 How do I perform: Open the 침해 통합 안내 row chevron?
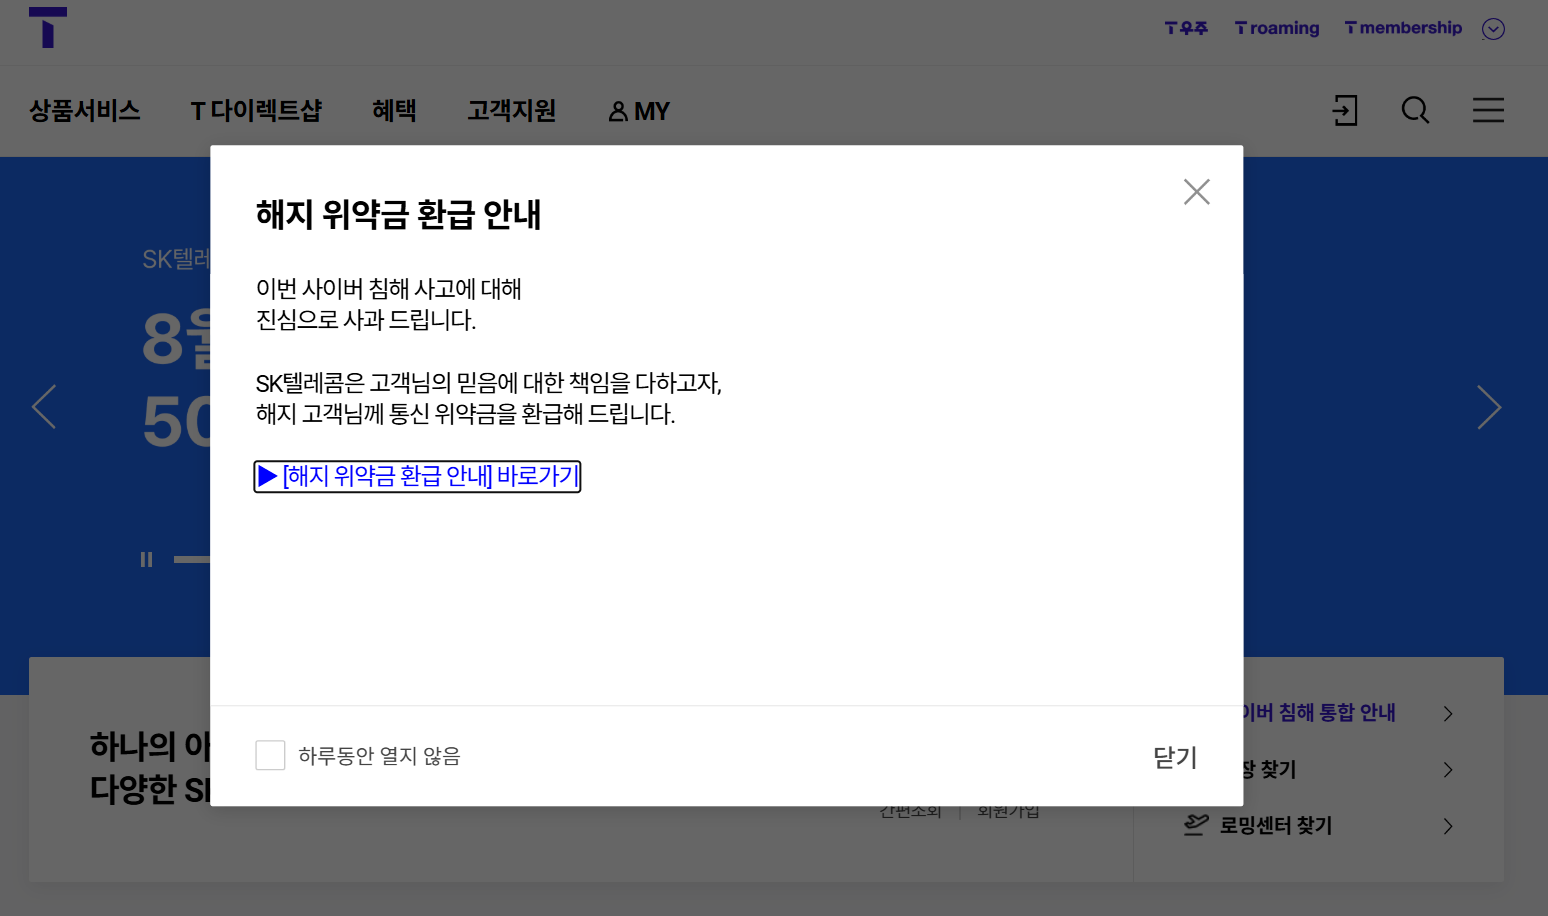tap(1448, 713)
